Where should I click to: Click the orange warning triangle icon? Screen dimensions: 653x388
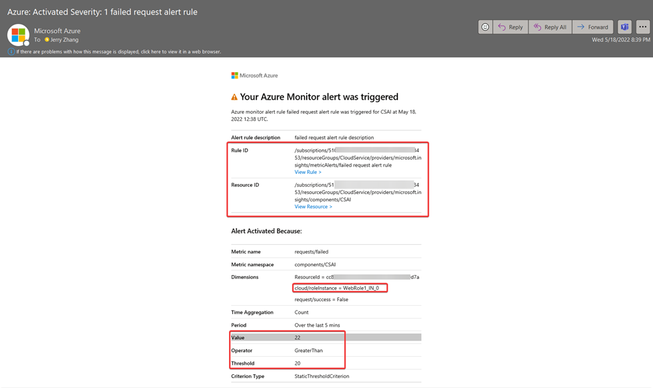pos(234,97)
